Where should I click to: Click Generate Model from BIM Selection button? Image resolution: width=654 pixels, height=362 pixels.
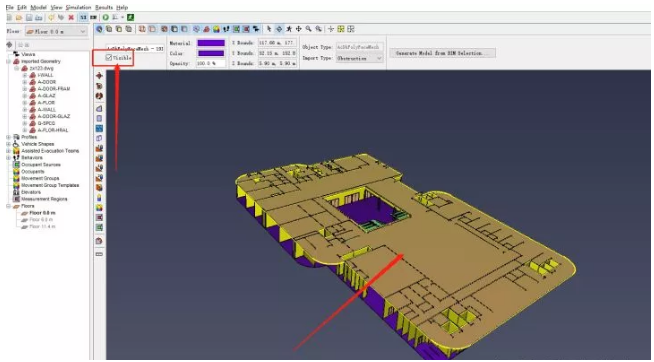pyautogui.click(x=443, y=53)
